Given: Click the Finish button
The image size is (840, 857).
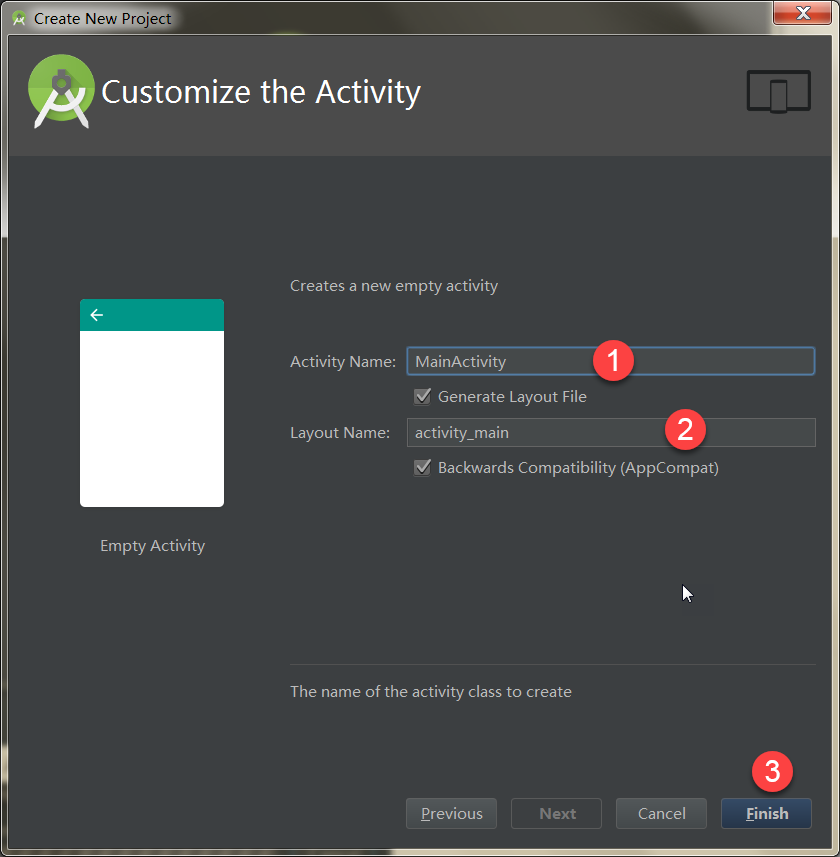Looking at the screenshot, I should point(766,813).
